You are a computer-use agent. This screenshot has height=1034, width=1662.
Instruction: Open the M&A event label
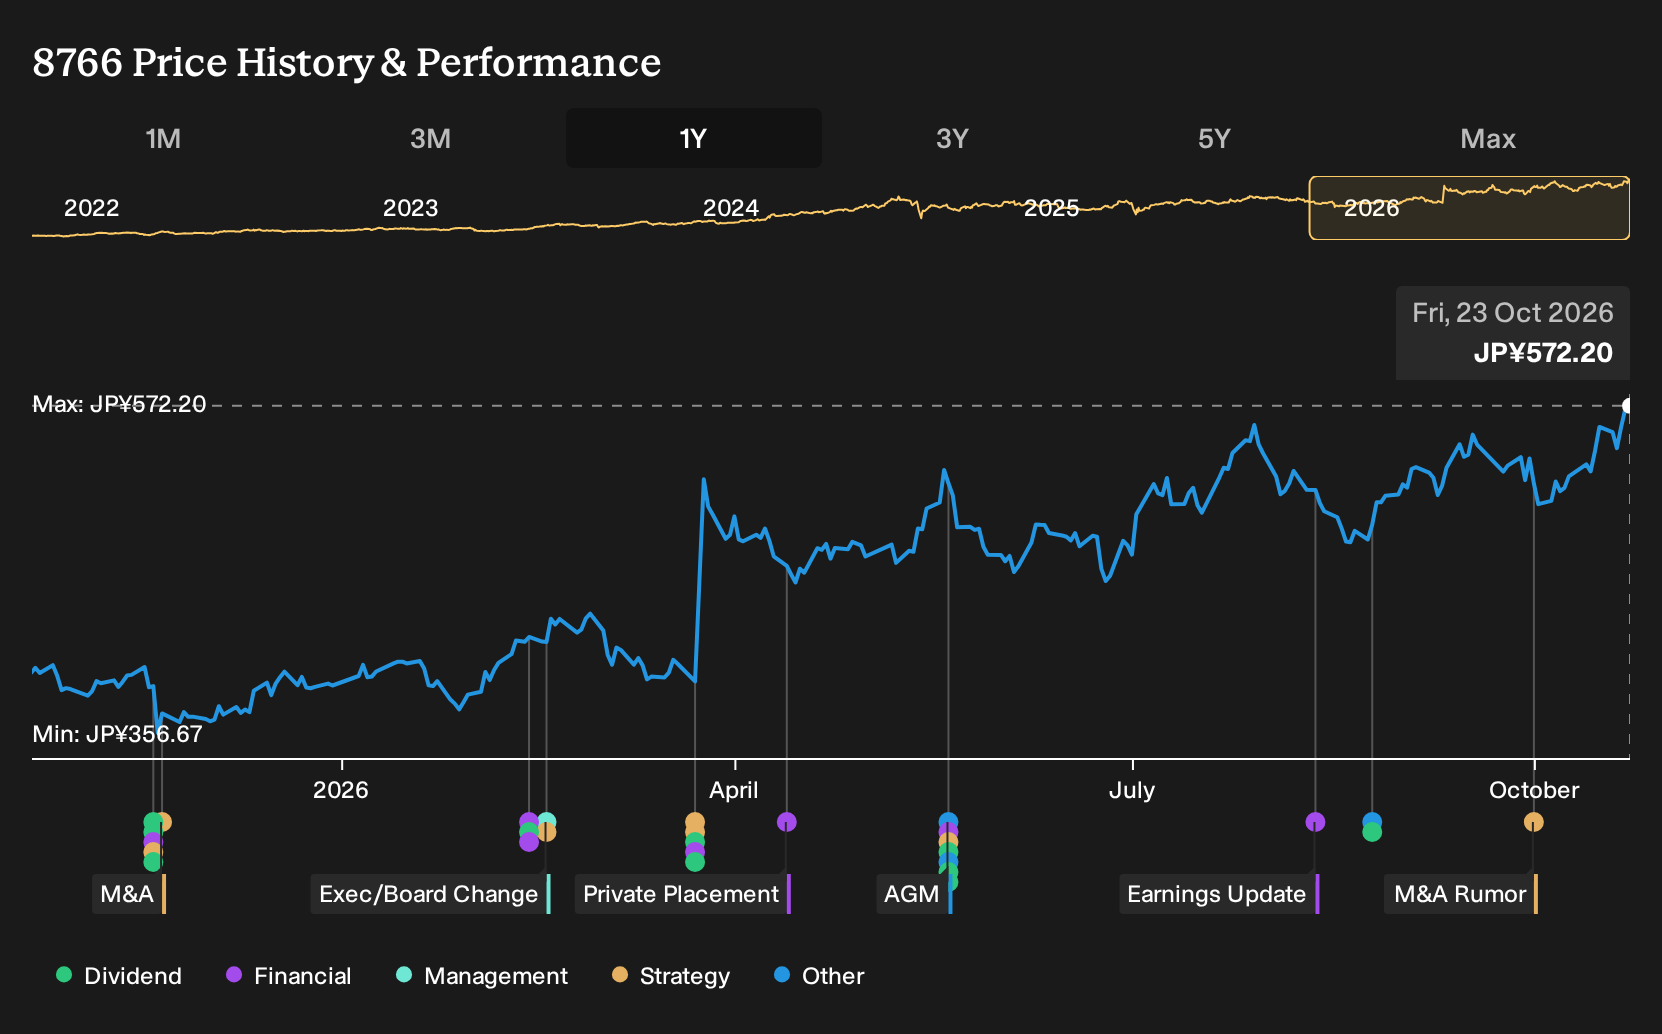pos(130,894)
